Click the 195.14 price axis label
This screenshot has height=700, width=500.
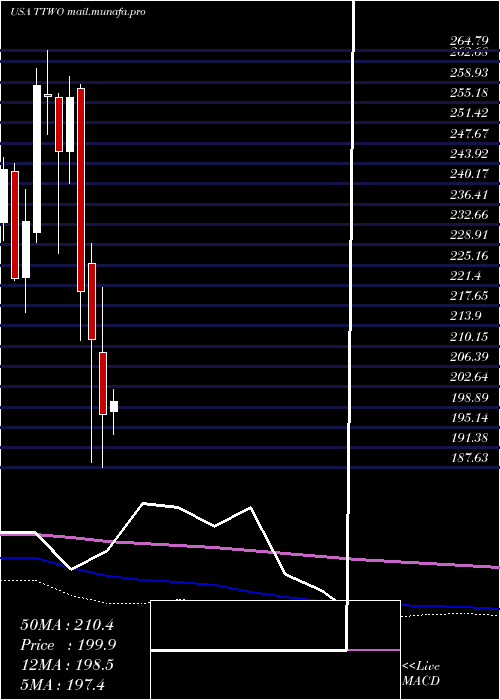tap(469, 418)
